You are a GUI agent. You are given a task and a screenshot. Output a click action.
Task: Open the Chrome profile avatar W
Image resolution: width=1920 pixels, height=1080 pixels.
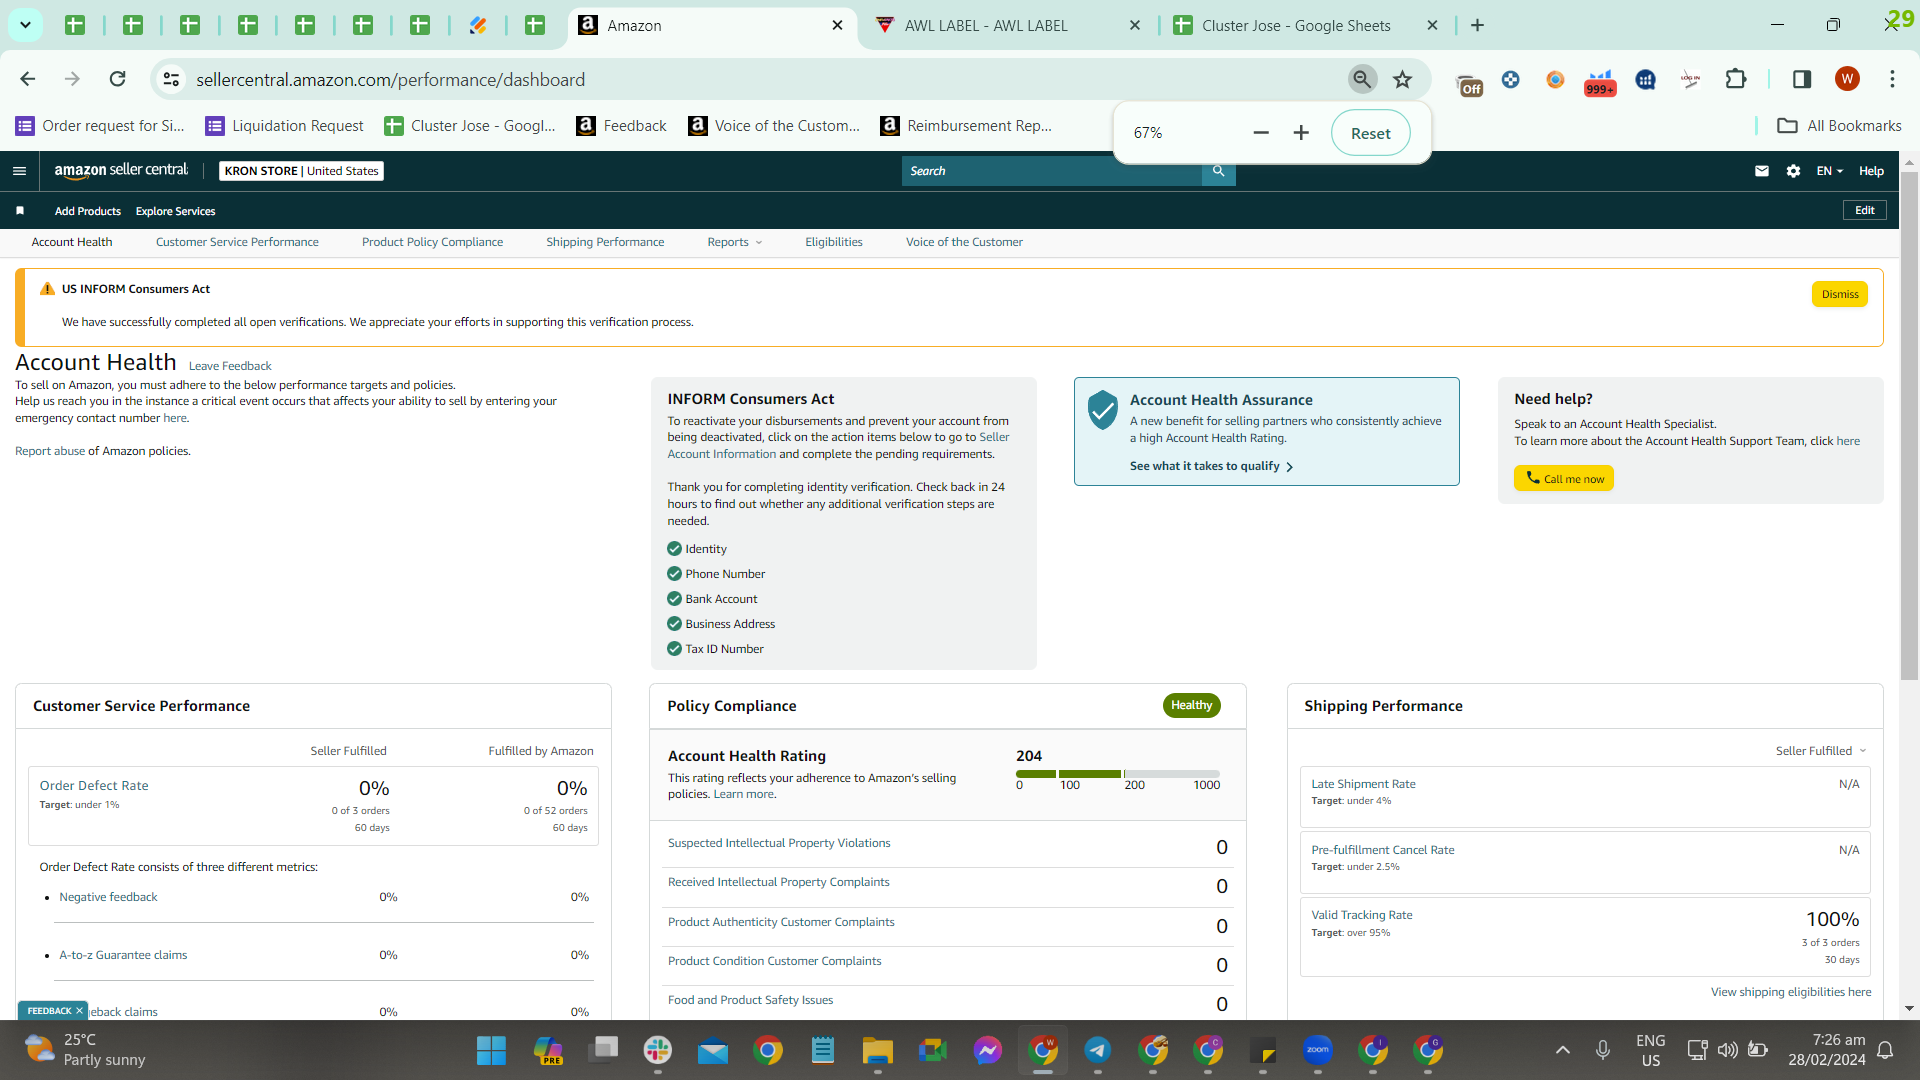click(1847, 79)
